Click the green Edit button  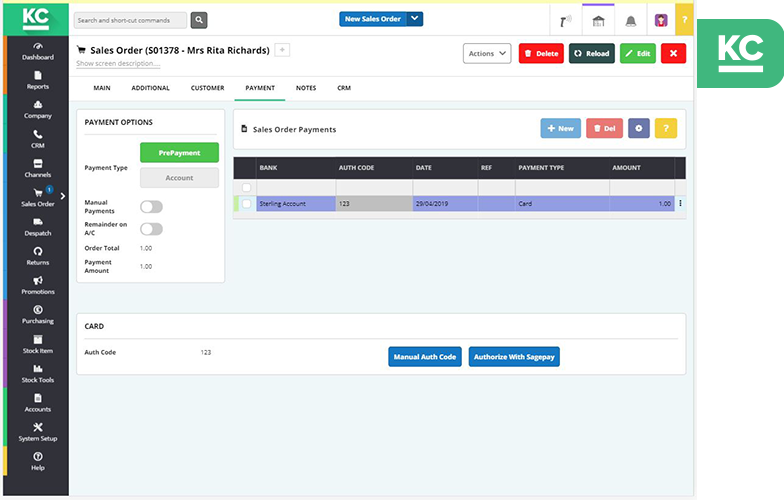click(638, 54)
